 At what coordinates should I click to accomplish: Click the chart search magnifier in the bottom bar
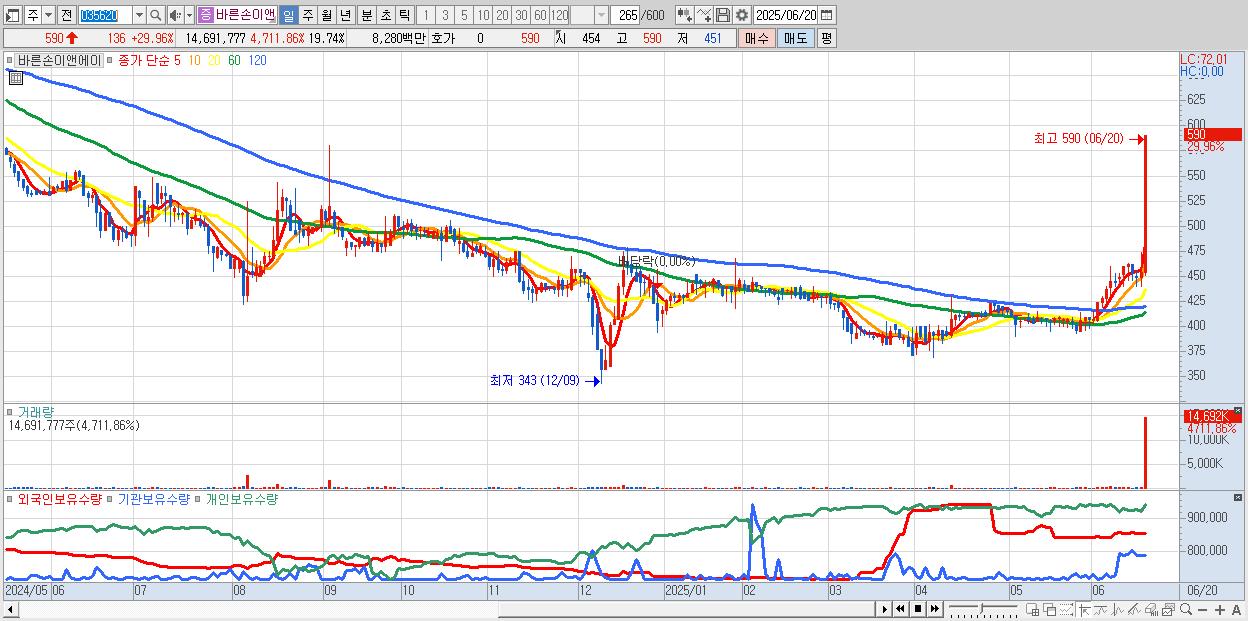pyautogui.click(x=1186, y=609)
